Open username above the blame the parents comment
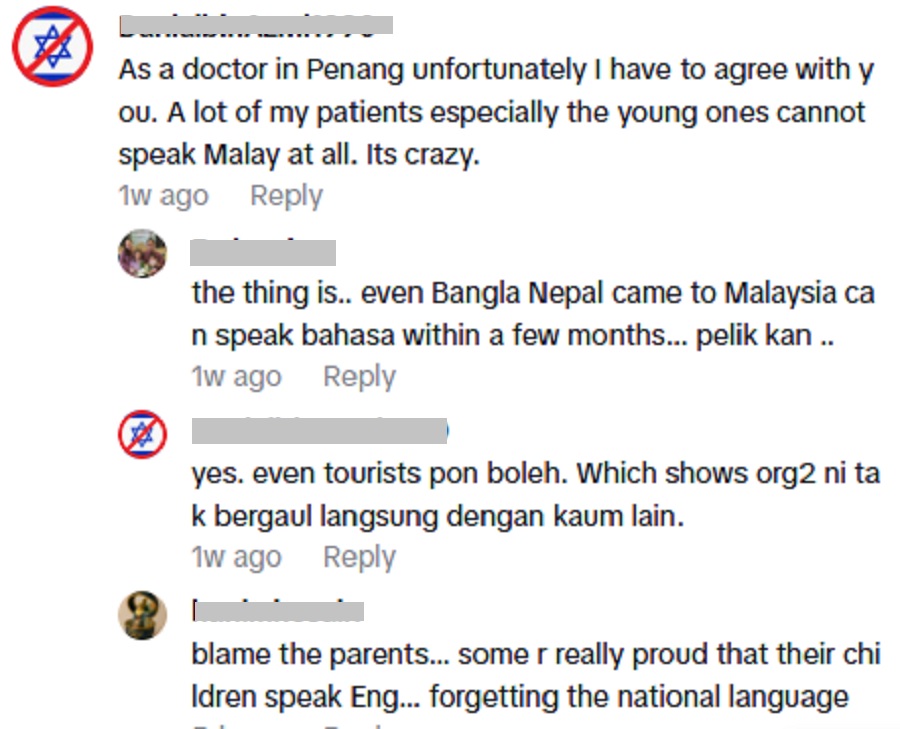Viewport: 900px width, 729px height. pos(277,609)
